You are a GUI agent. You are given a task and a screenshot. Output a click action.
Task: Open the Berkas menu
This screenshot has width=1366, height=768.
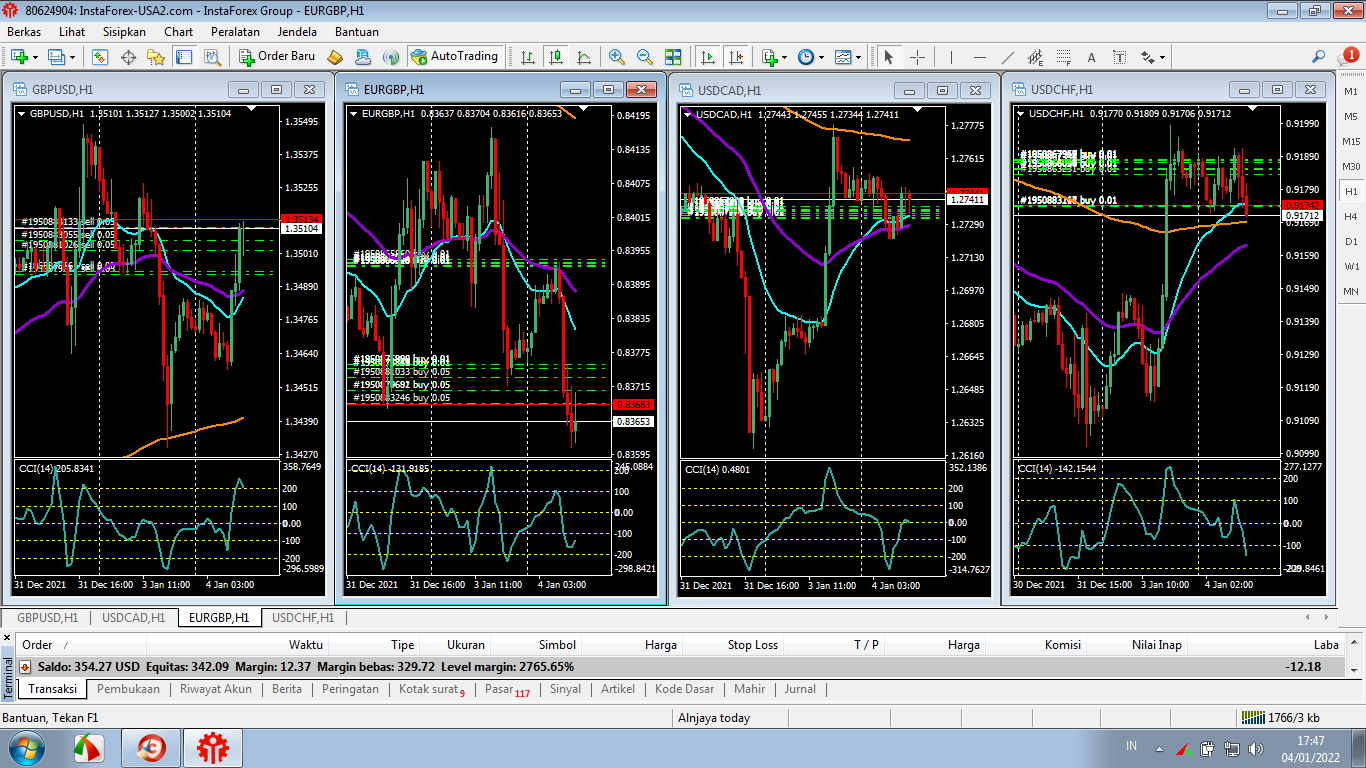pyautogui.click(x=24, y=32)
